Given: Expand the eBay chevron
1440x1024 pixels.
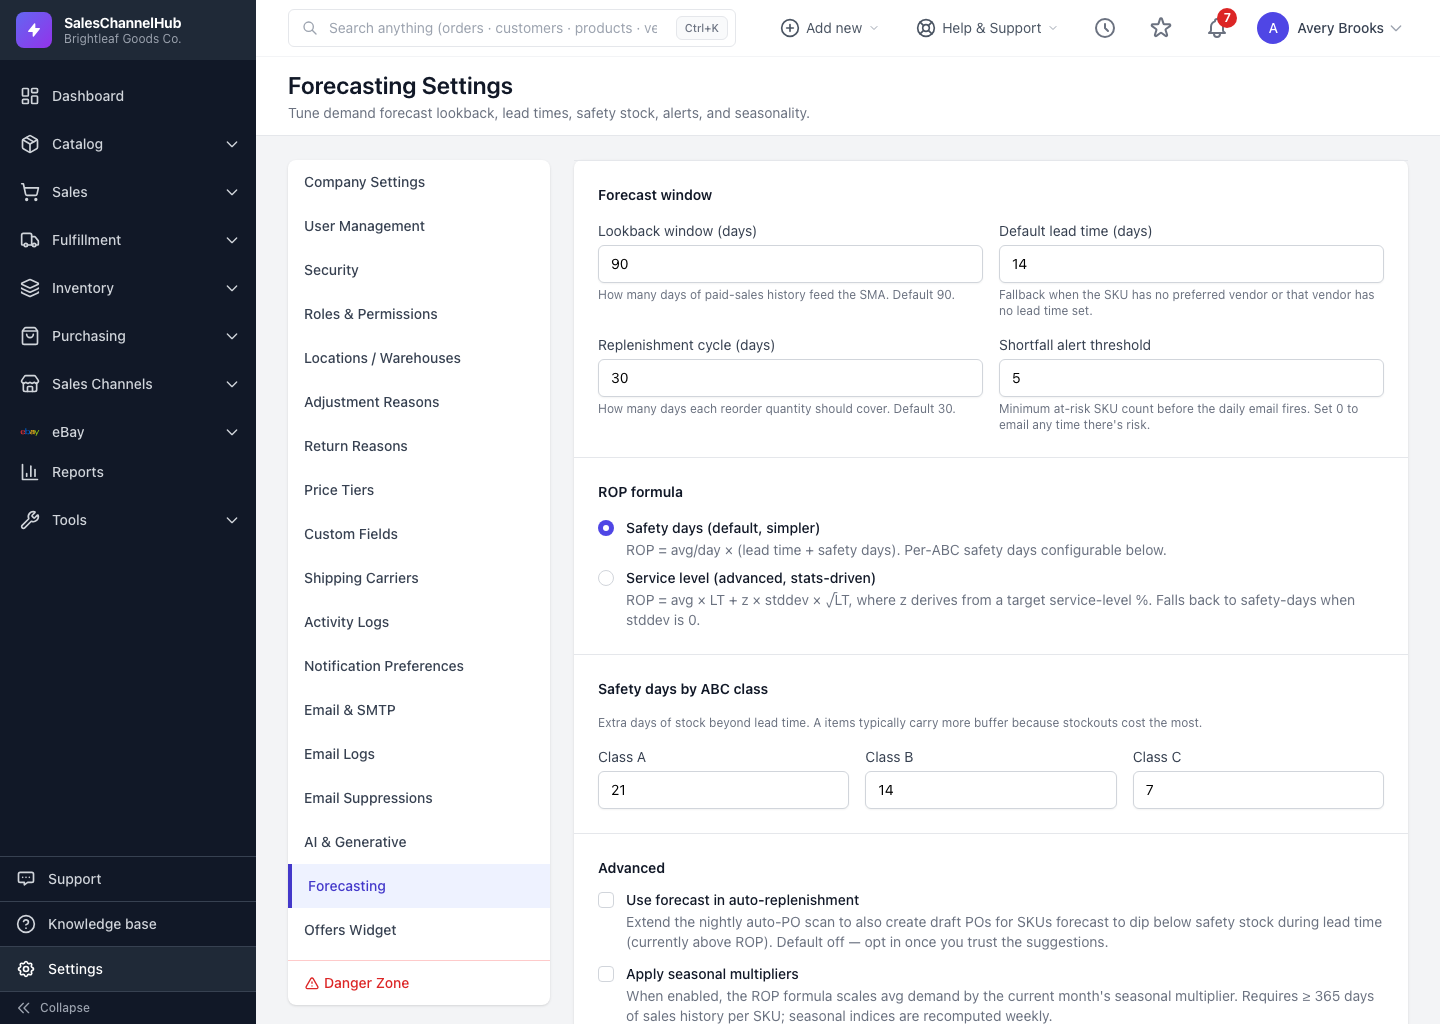Looking at the screenshot, I should 232,432.
